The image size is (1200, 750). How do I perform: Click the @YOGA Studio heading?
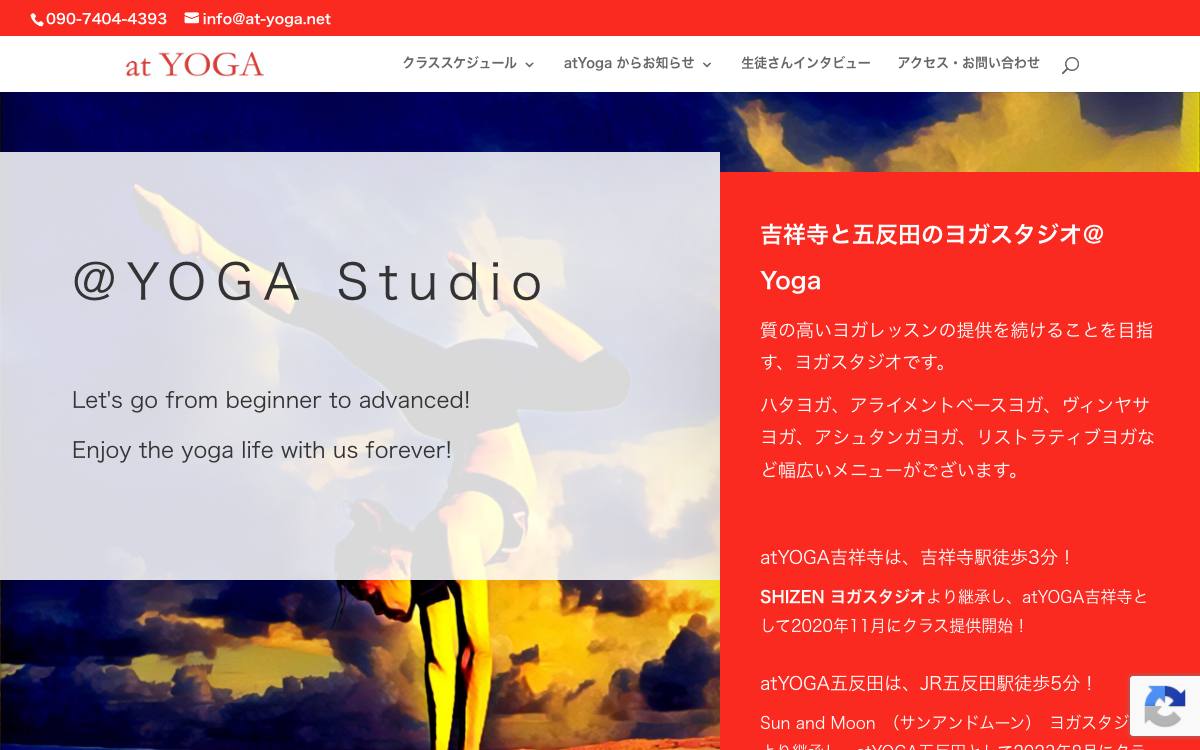click(309, 281)
